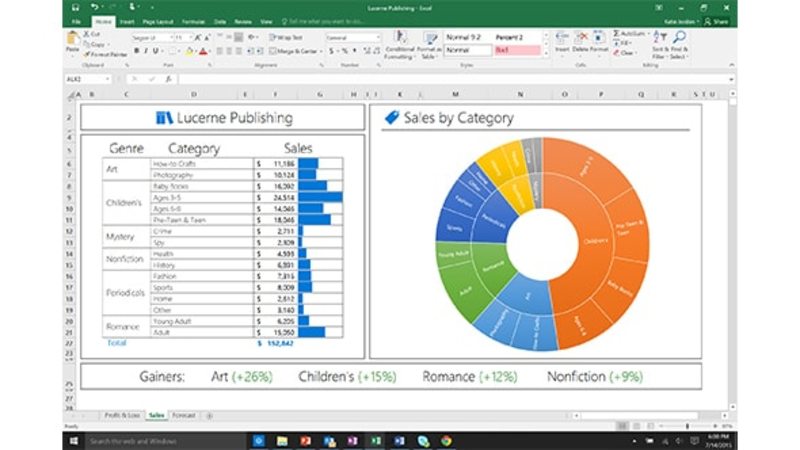
Task: Toggle Italic formatting
Action: pyautogui.click(x=146, y=51)
